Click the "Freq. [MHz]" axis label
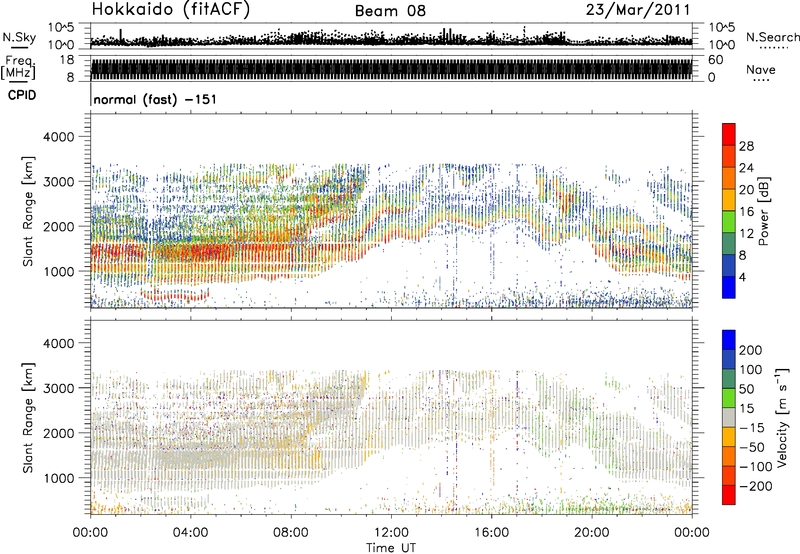The image size is (800, 554). [18, 67]
